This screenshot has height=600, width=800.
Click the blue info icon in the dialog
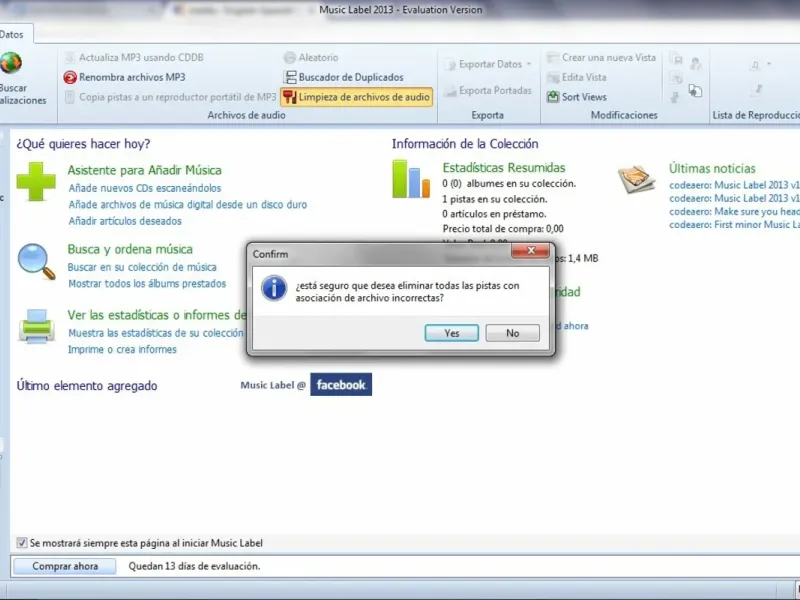pyautogui.click(x=274, y=288)
